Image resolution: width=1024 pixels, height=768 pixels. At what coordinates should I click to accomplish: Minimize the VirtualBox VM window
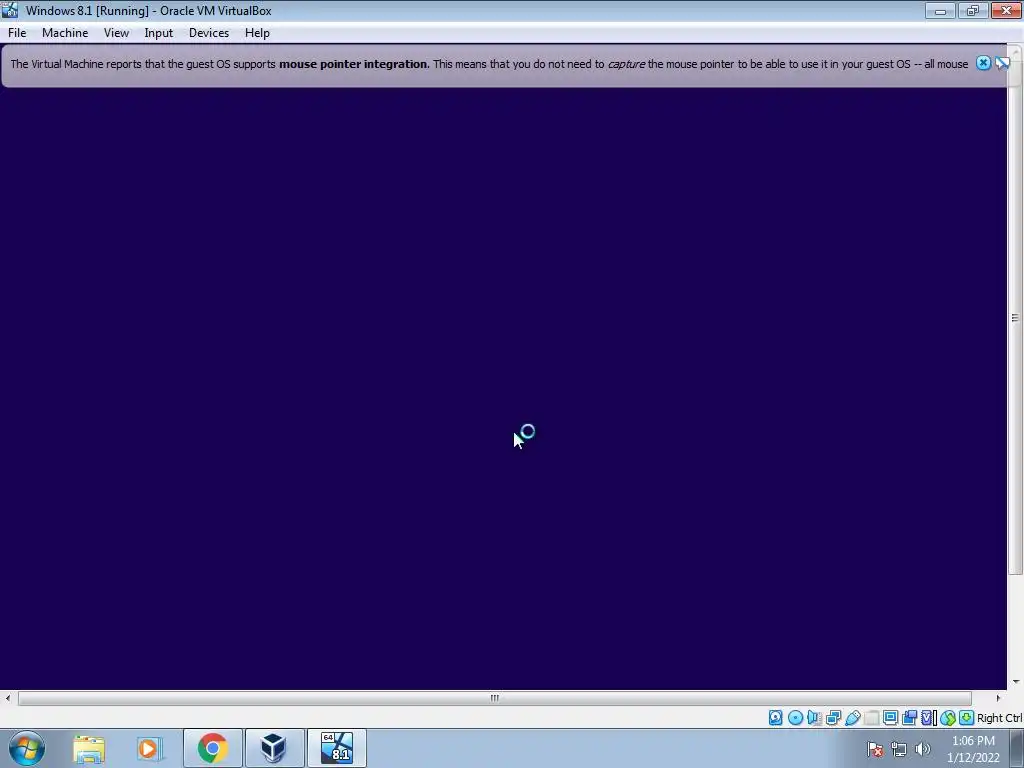940,10
